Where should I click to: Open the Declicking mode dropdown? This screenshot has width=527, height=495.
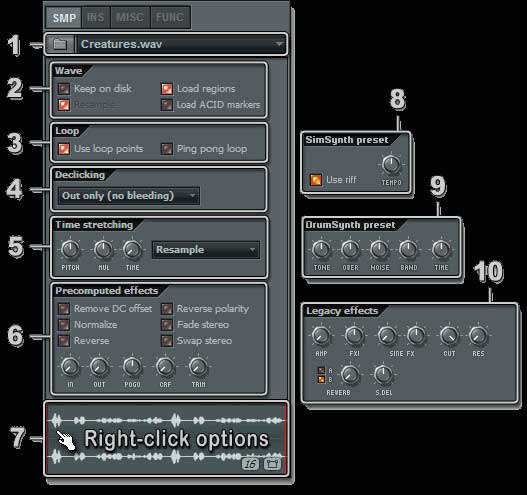click(129, 196)
